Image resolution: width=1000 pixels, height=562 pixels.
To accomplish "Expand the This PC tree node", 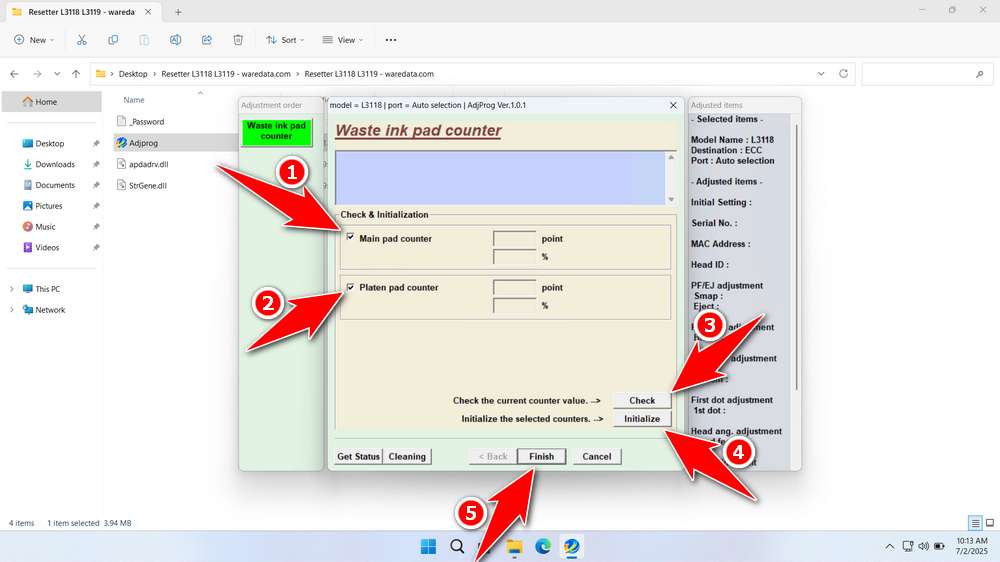I will coord(11,289).
